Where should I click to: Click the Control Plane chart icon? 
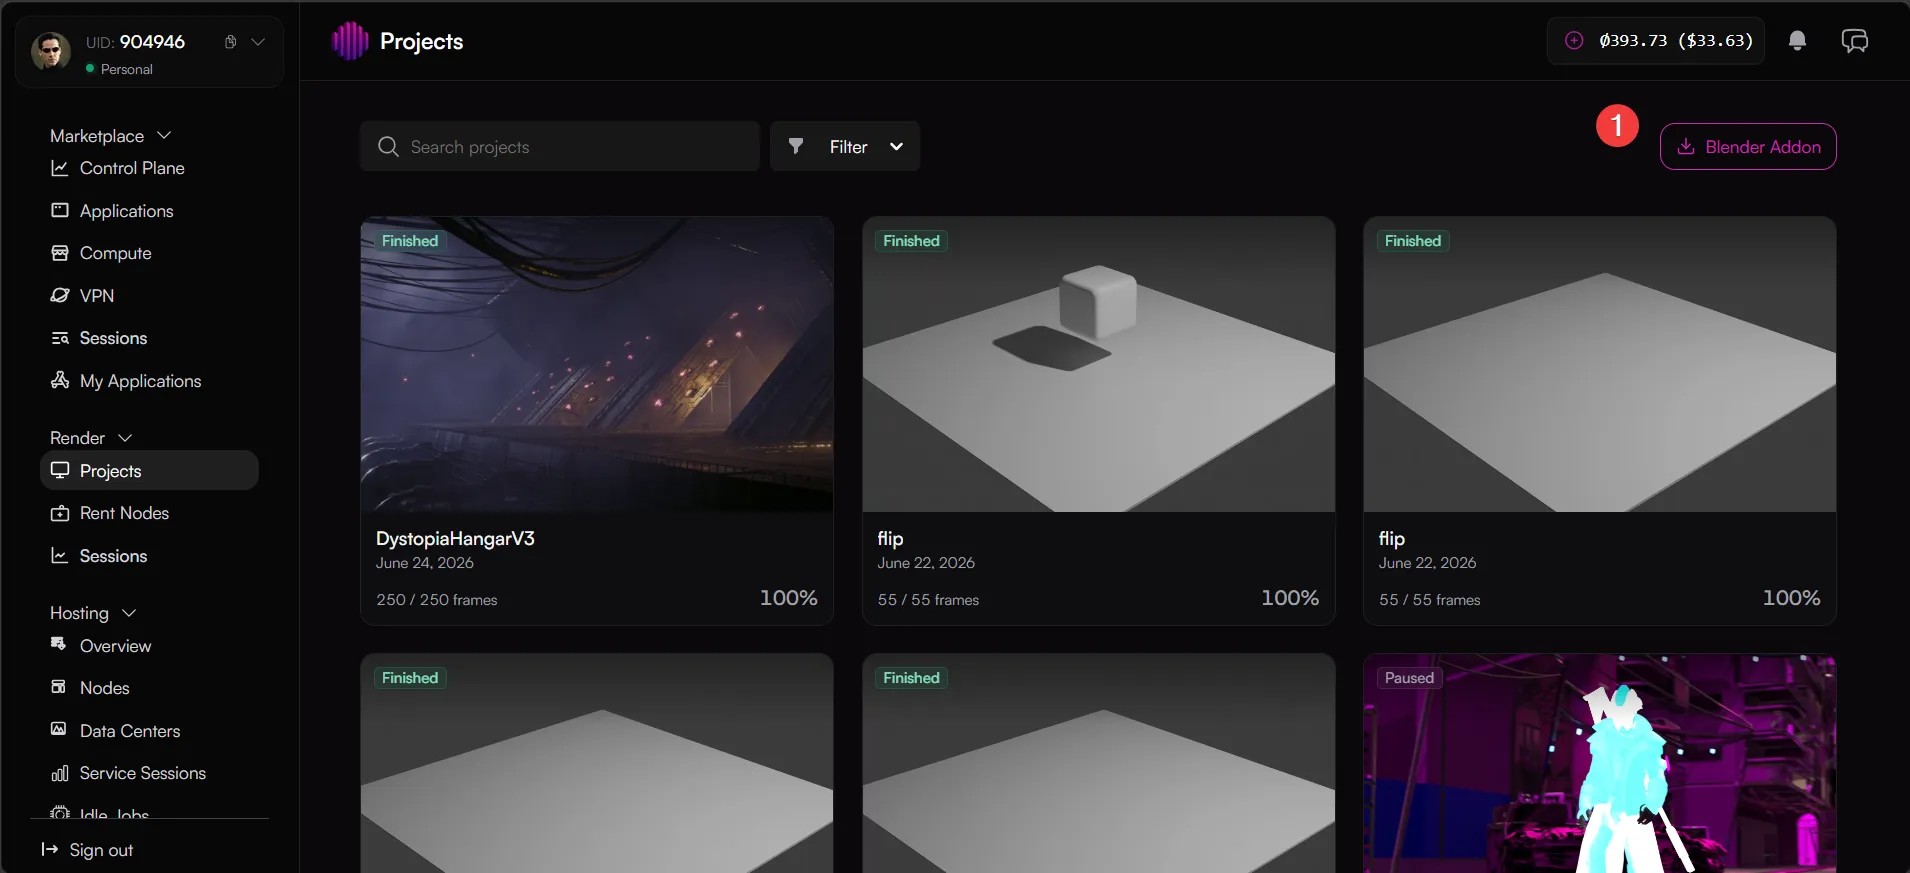[x=60, y=168]
